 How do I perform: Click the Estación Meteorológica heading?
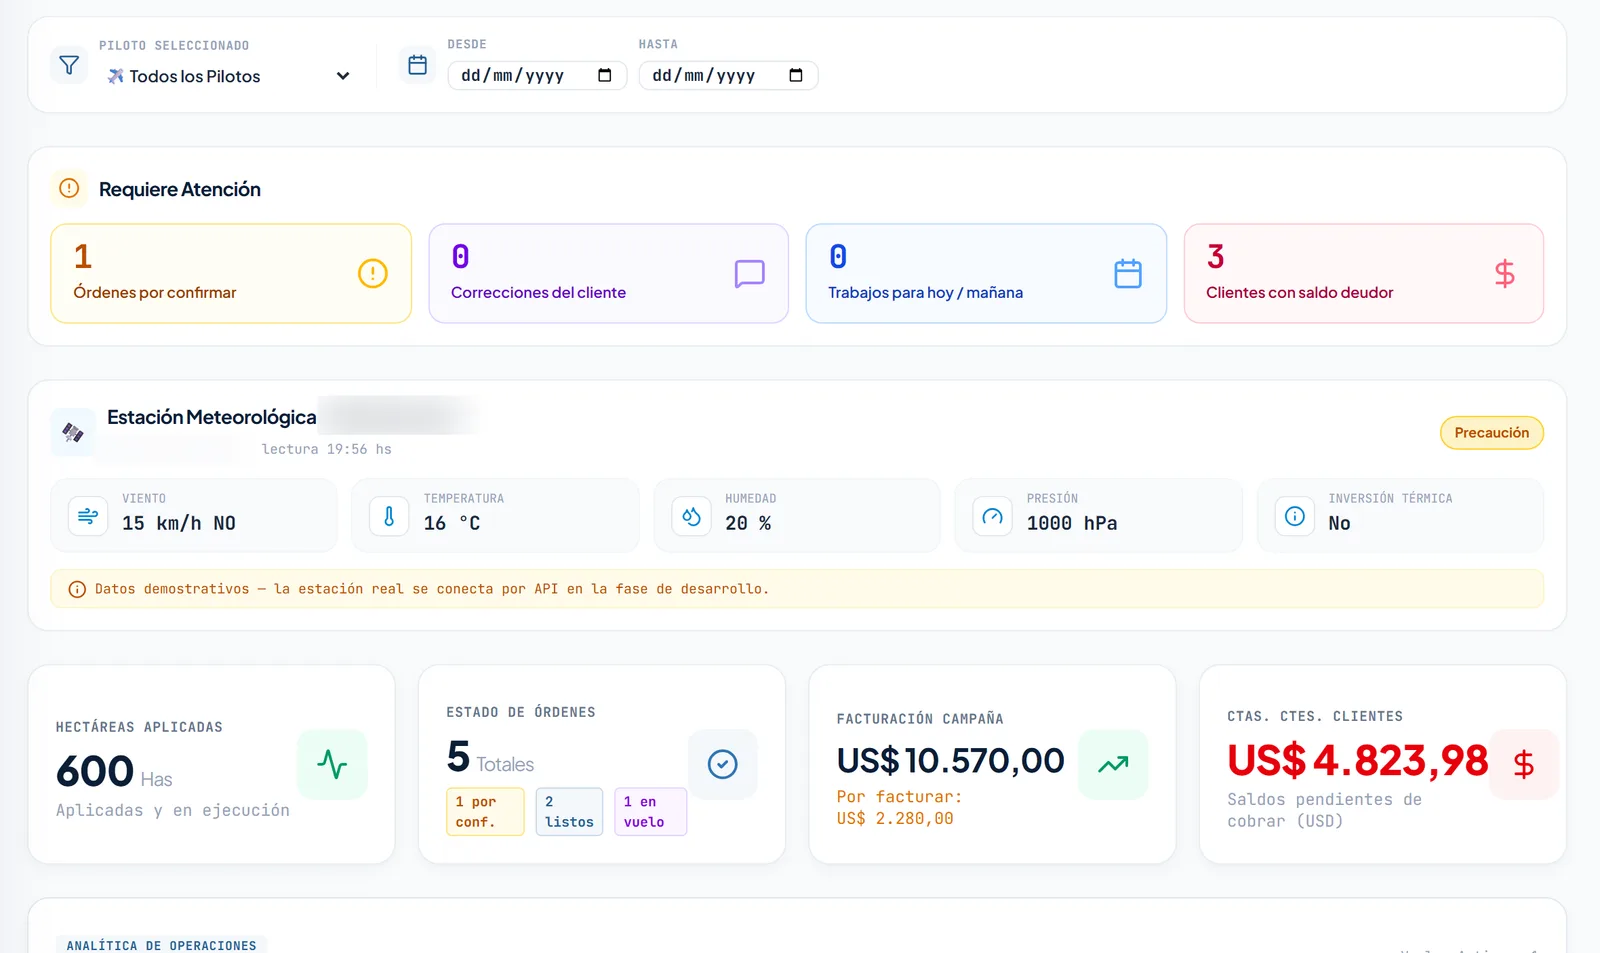[x=212, y=417]
